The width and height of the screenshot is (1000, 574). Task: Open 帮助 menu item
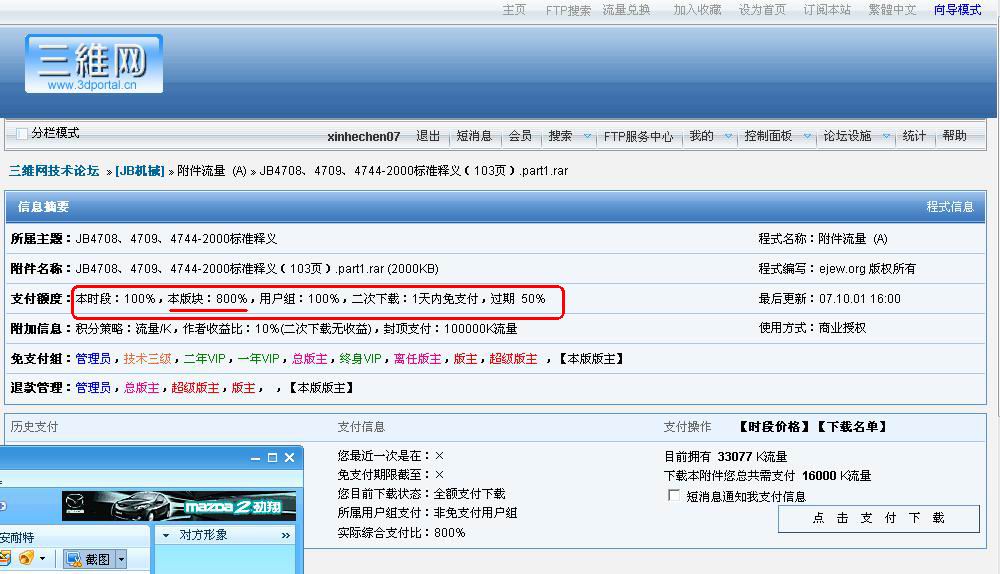coord(954,136)
